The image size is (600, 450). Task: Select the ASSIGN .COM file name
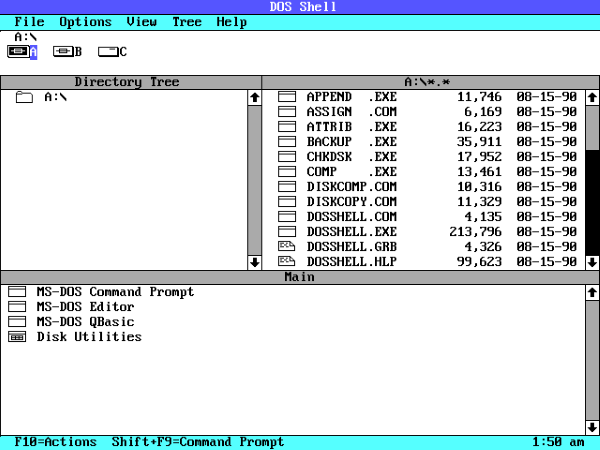(x=352, y=112)
